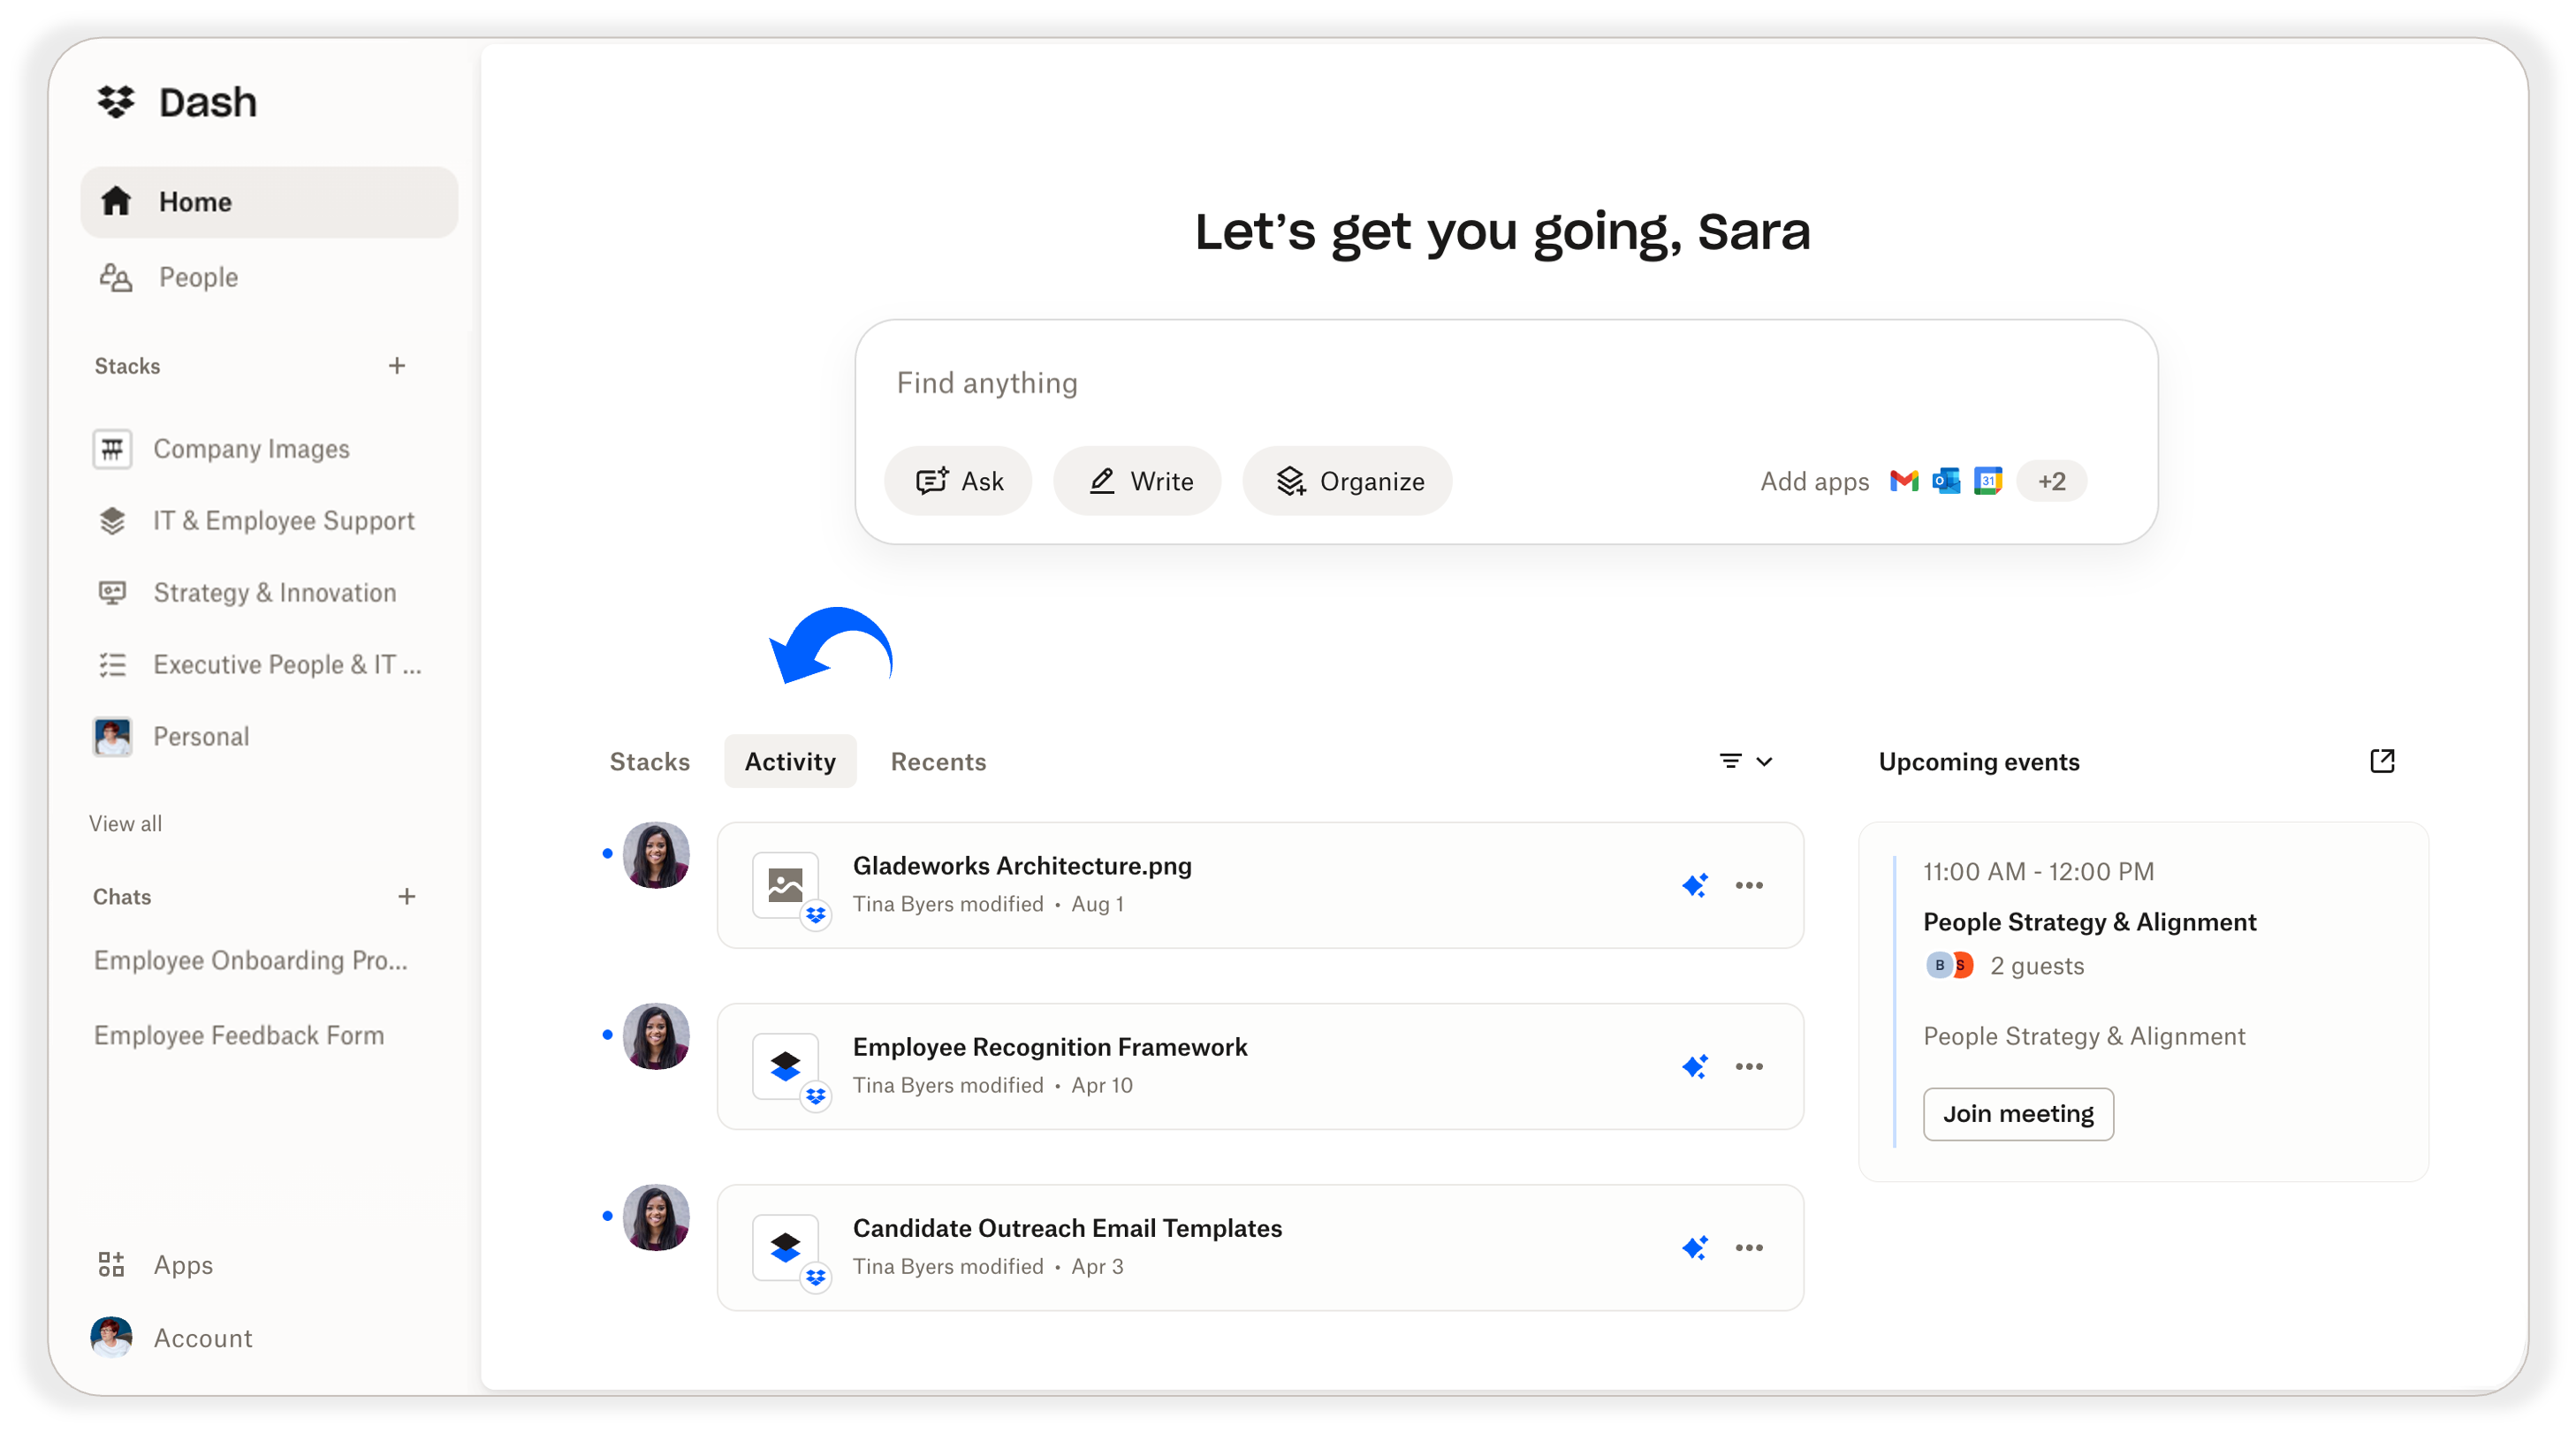Image resolution: width=2576 pixels, height=1433 pixels.
Task: Add Google Calendar from the apps row
Action: click(1988, 481)
